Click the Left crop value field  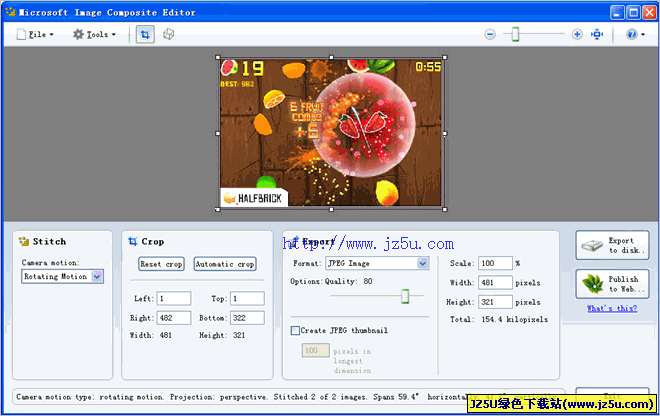[x=174, y=299]
